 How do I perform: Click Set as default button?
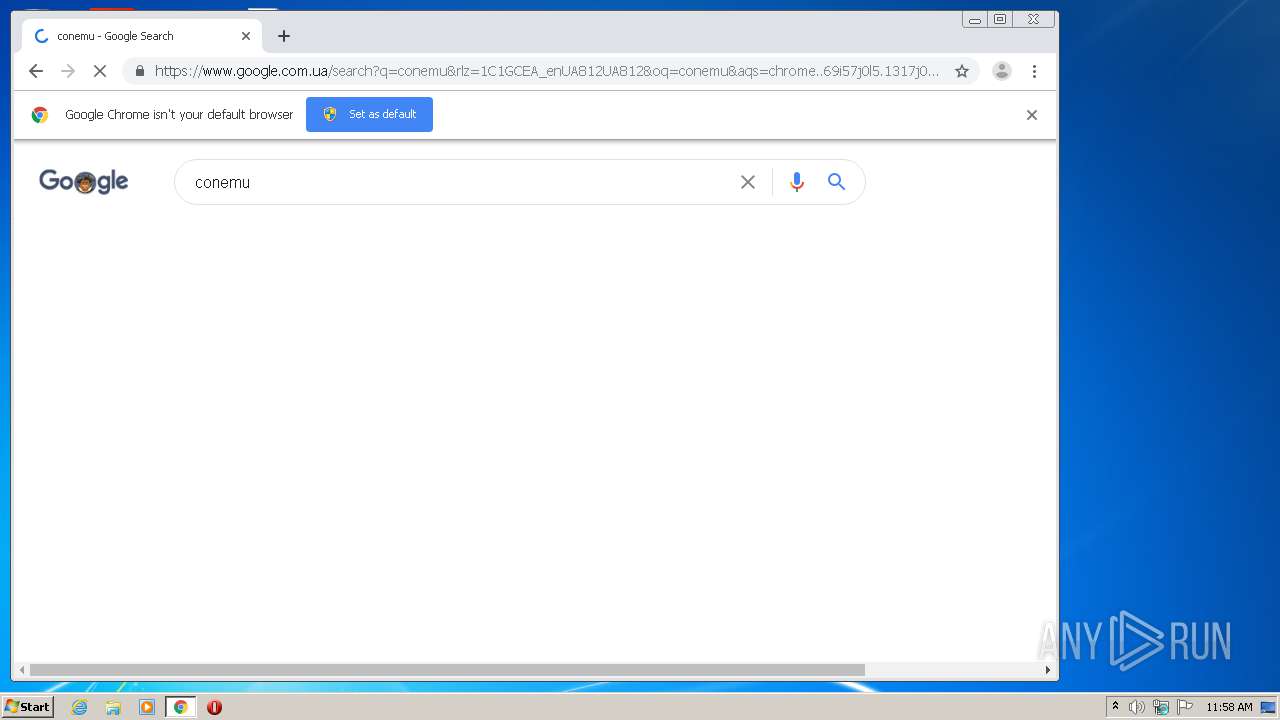coord(369,114)
